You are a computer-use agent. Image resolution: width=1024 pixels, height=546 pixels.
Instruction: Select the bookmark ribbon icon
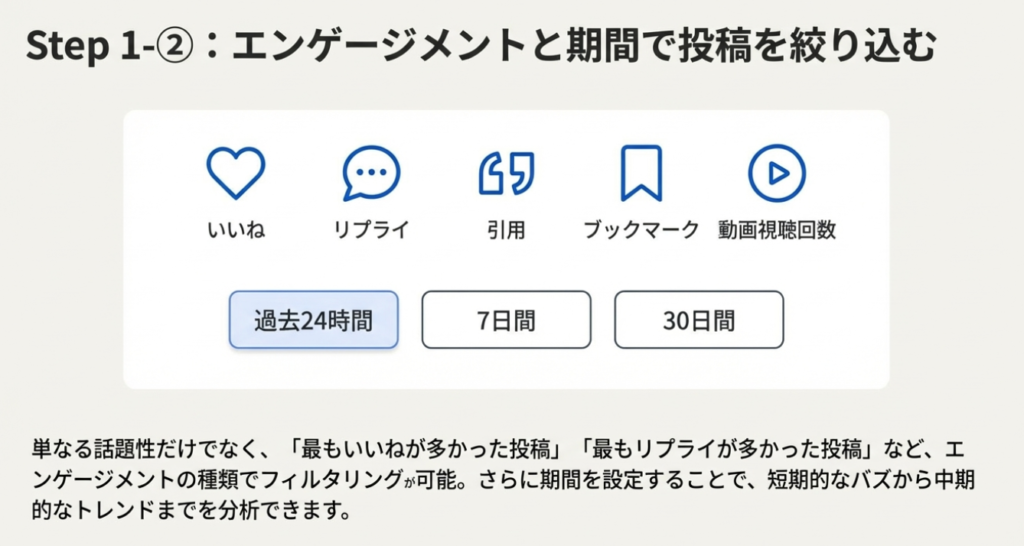641,173
